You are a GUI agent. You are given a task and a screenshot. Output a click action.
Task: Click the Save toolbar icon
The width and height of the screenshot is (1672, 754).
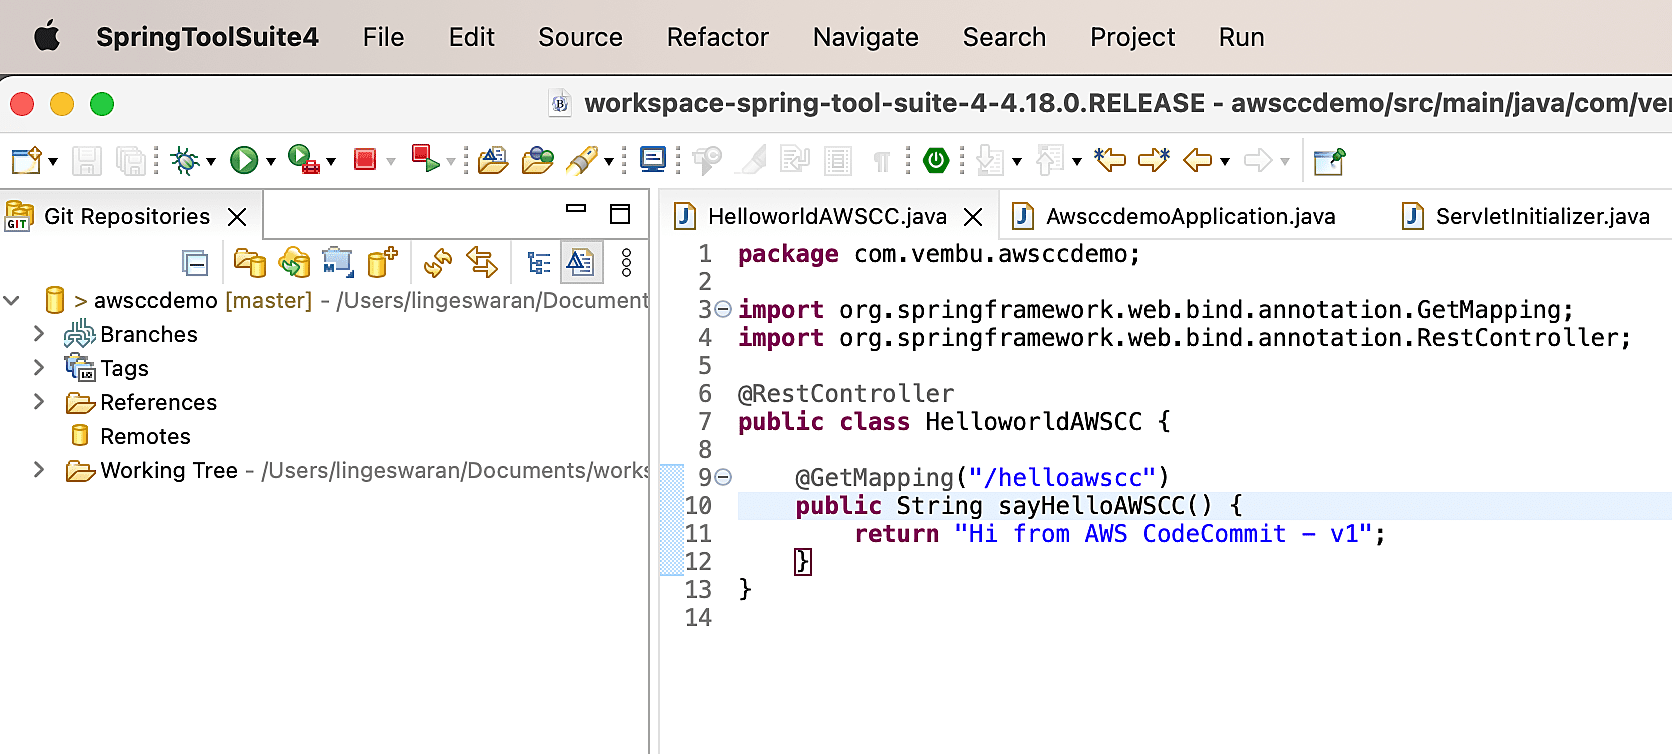click(87, 160)
